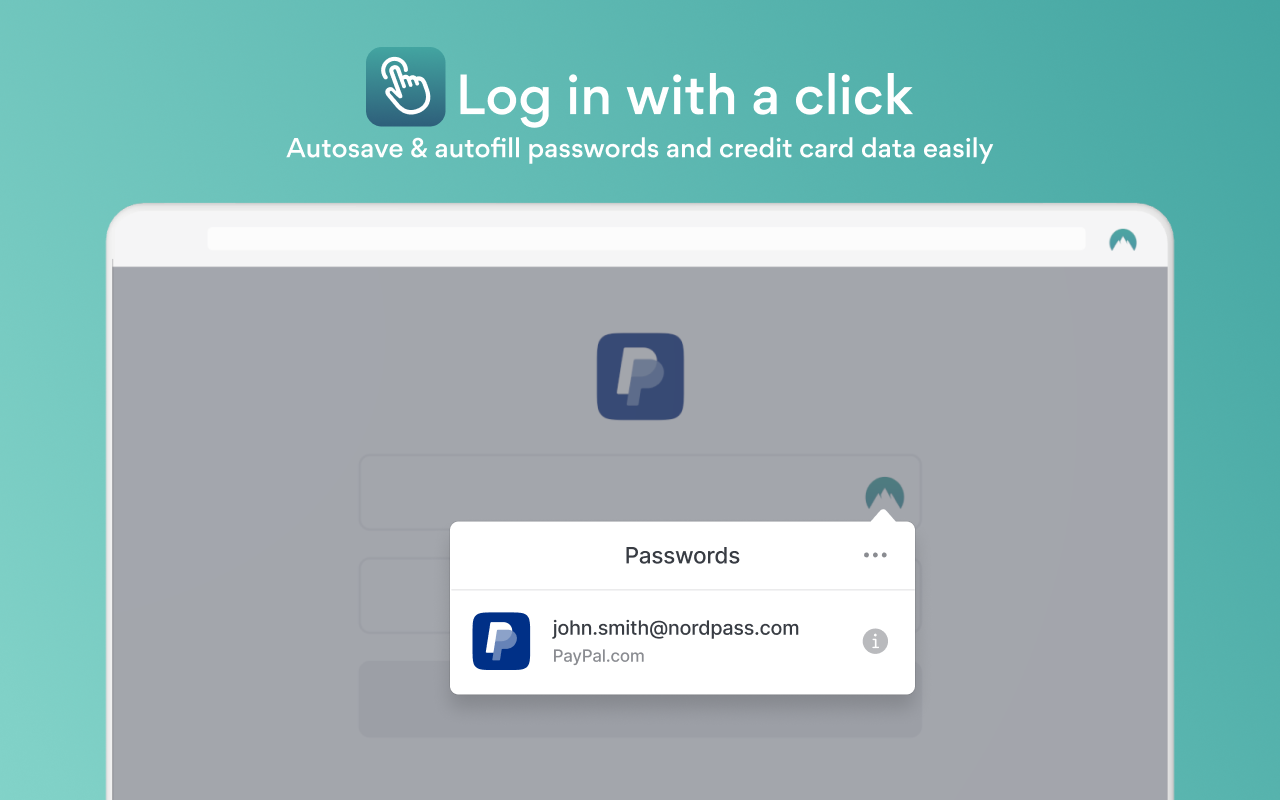
Task: Click the blank browser toolbar area left of address bar
Action: click(160, 239)
